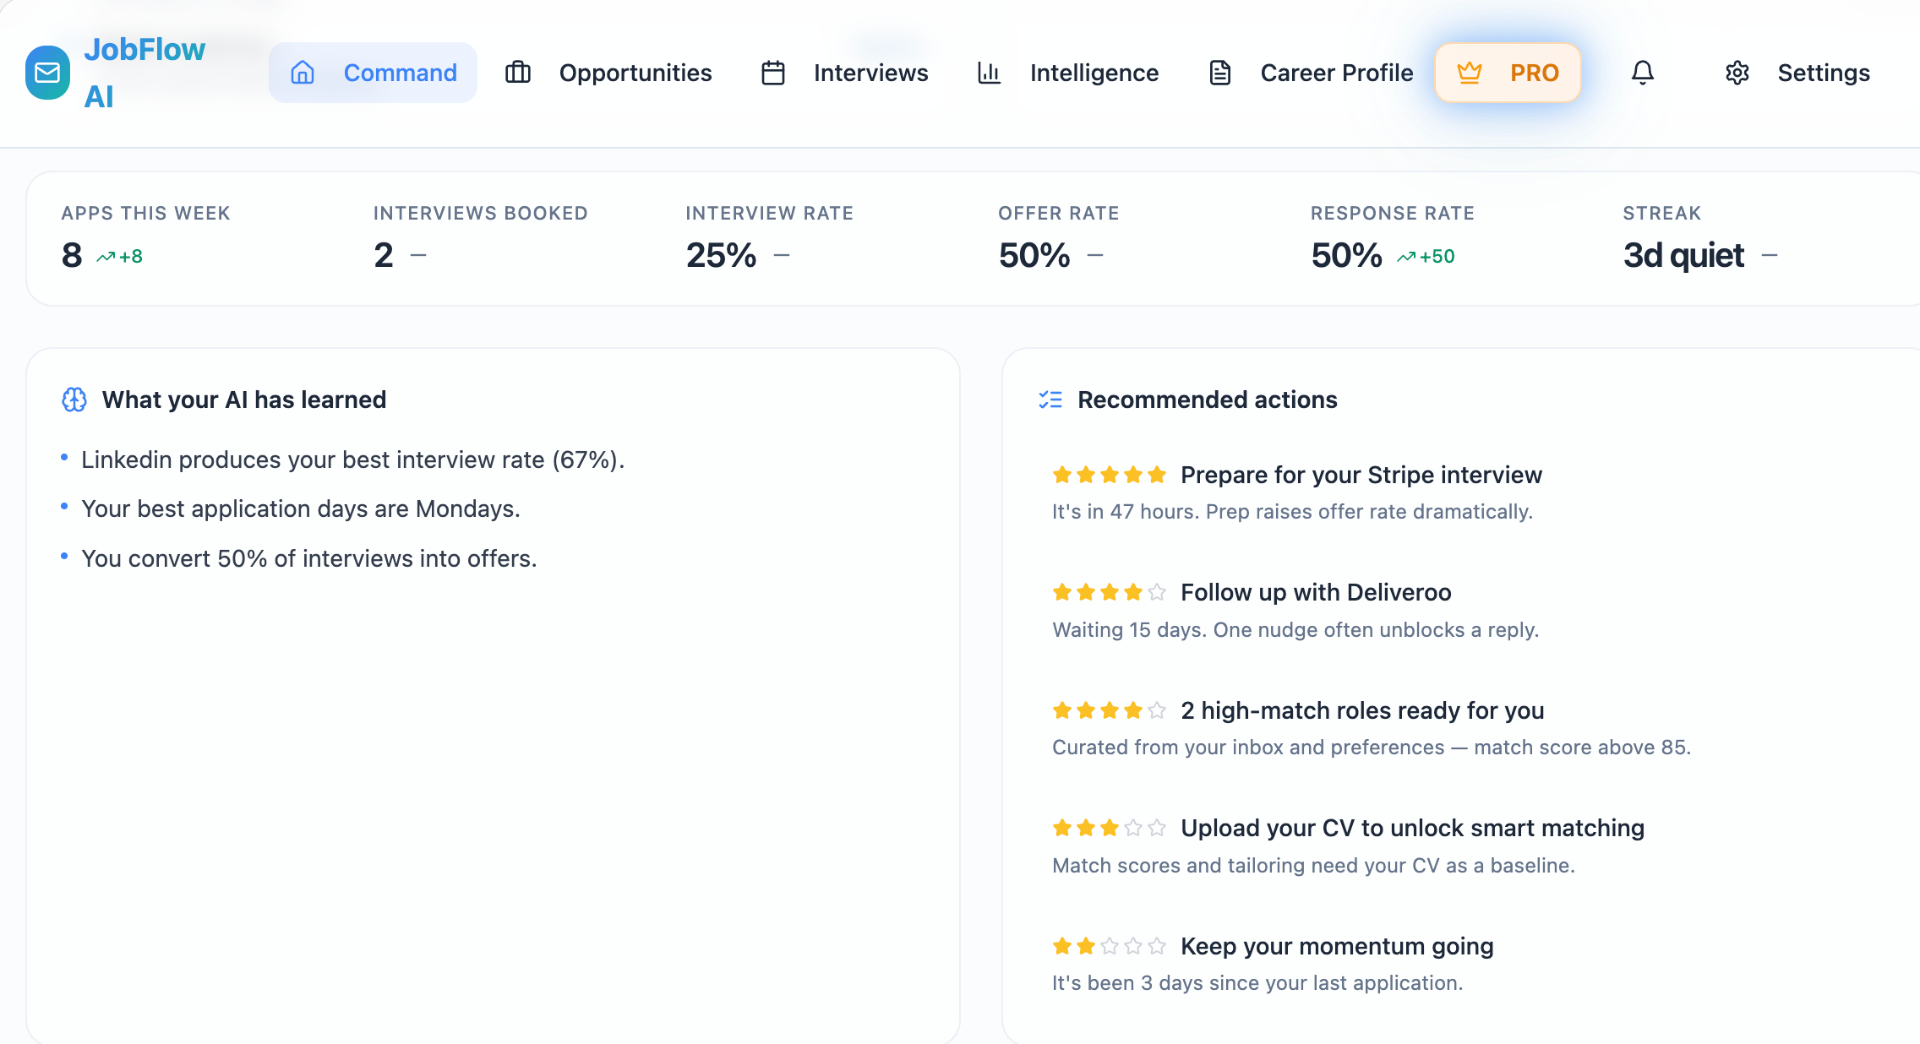This screenshot has height=1044, width=1920.
Task: Open Follow up with Deliveroo action
Action: (x=1316, y=593)
